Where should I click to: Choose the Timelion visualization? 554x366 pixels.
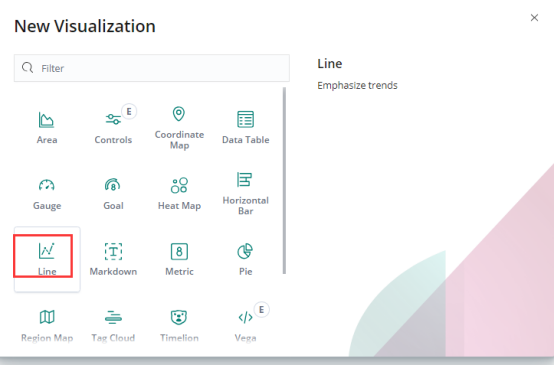[x=179, y=325]
